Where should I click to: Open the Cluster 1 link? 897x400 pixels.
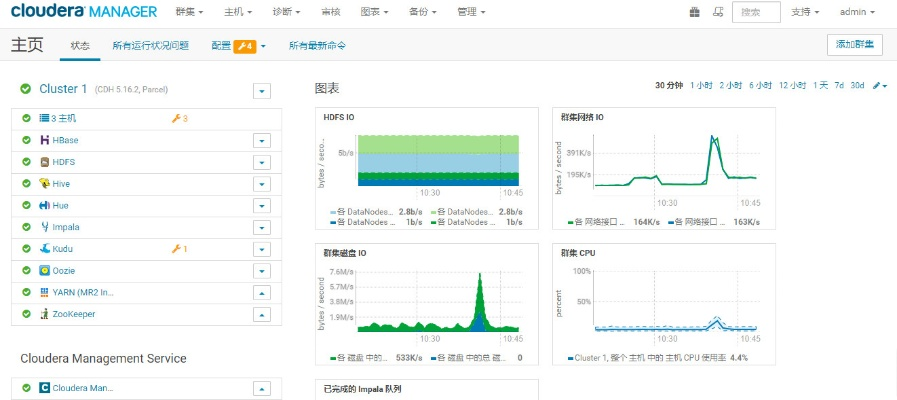(63, 89)
